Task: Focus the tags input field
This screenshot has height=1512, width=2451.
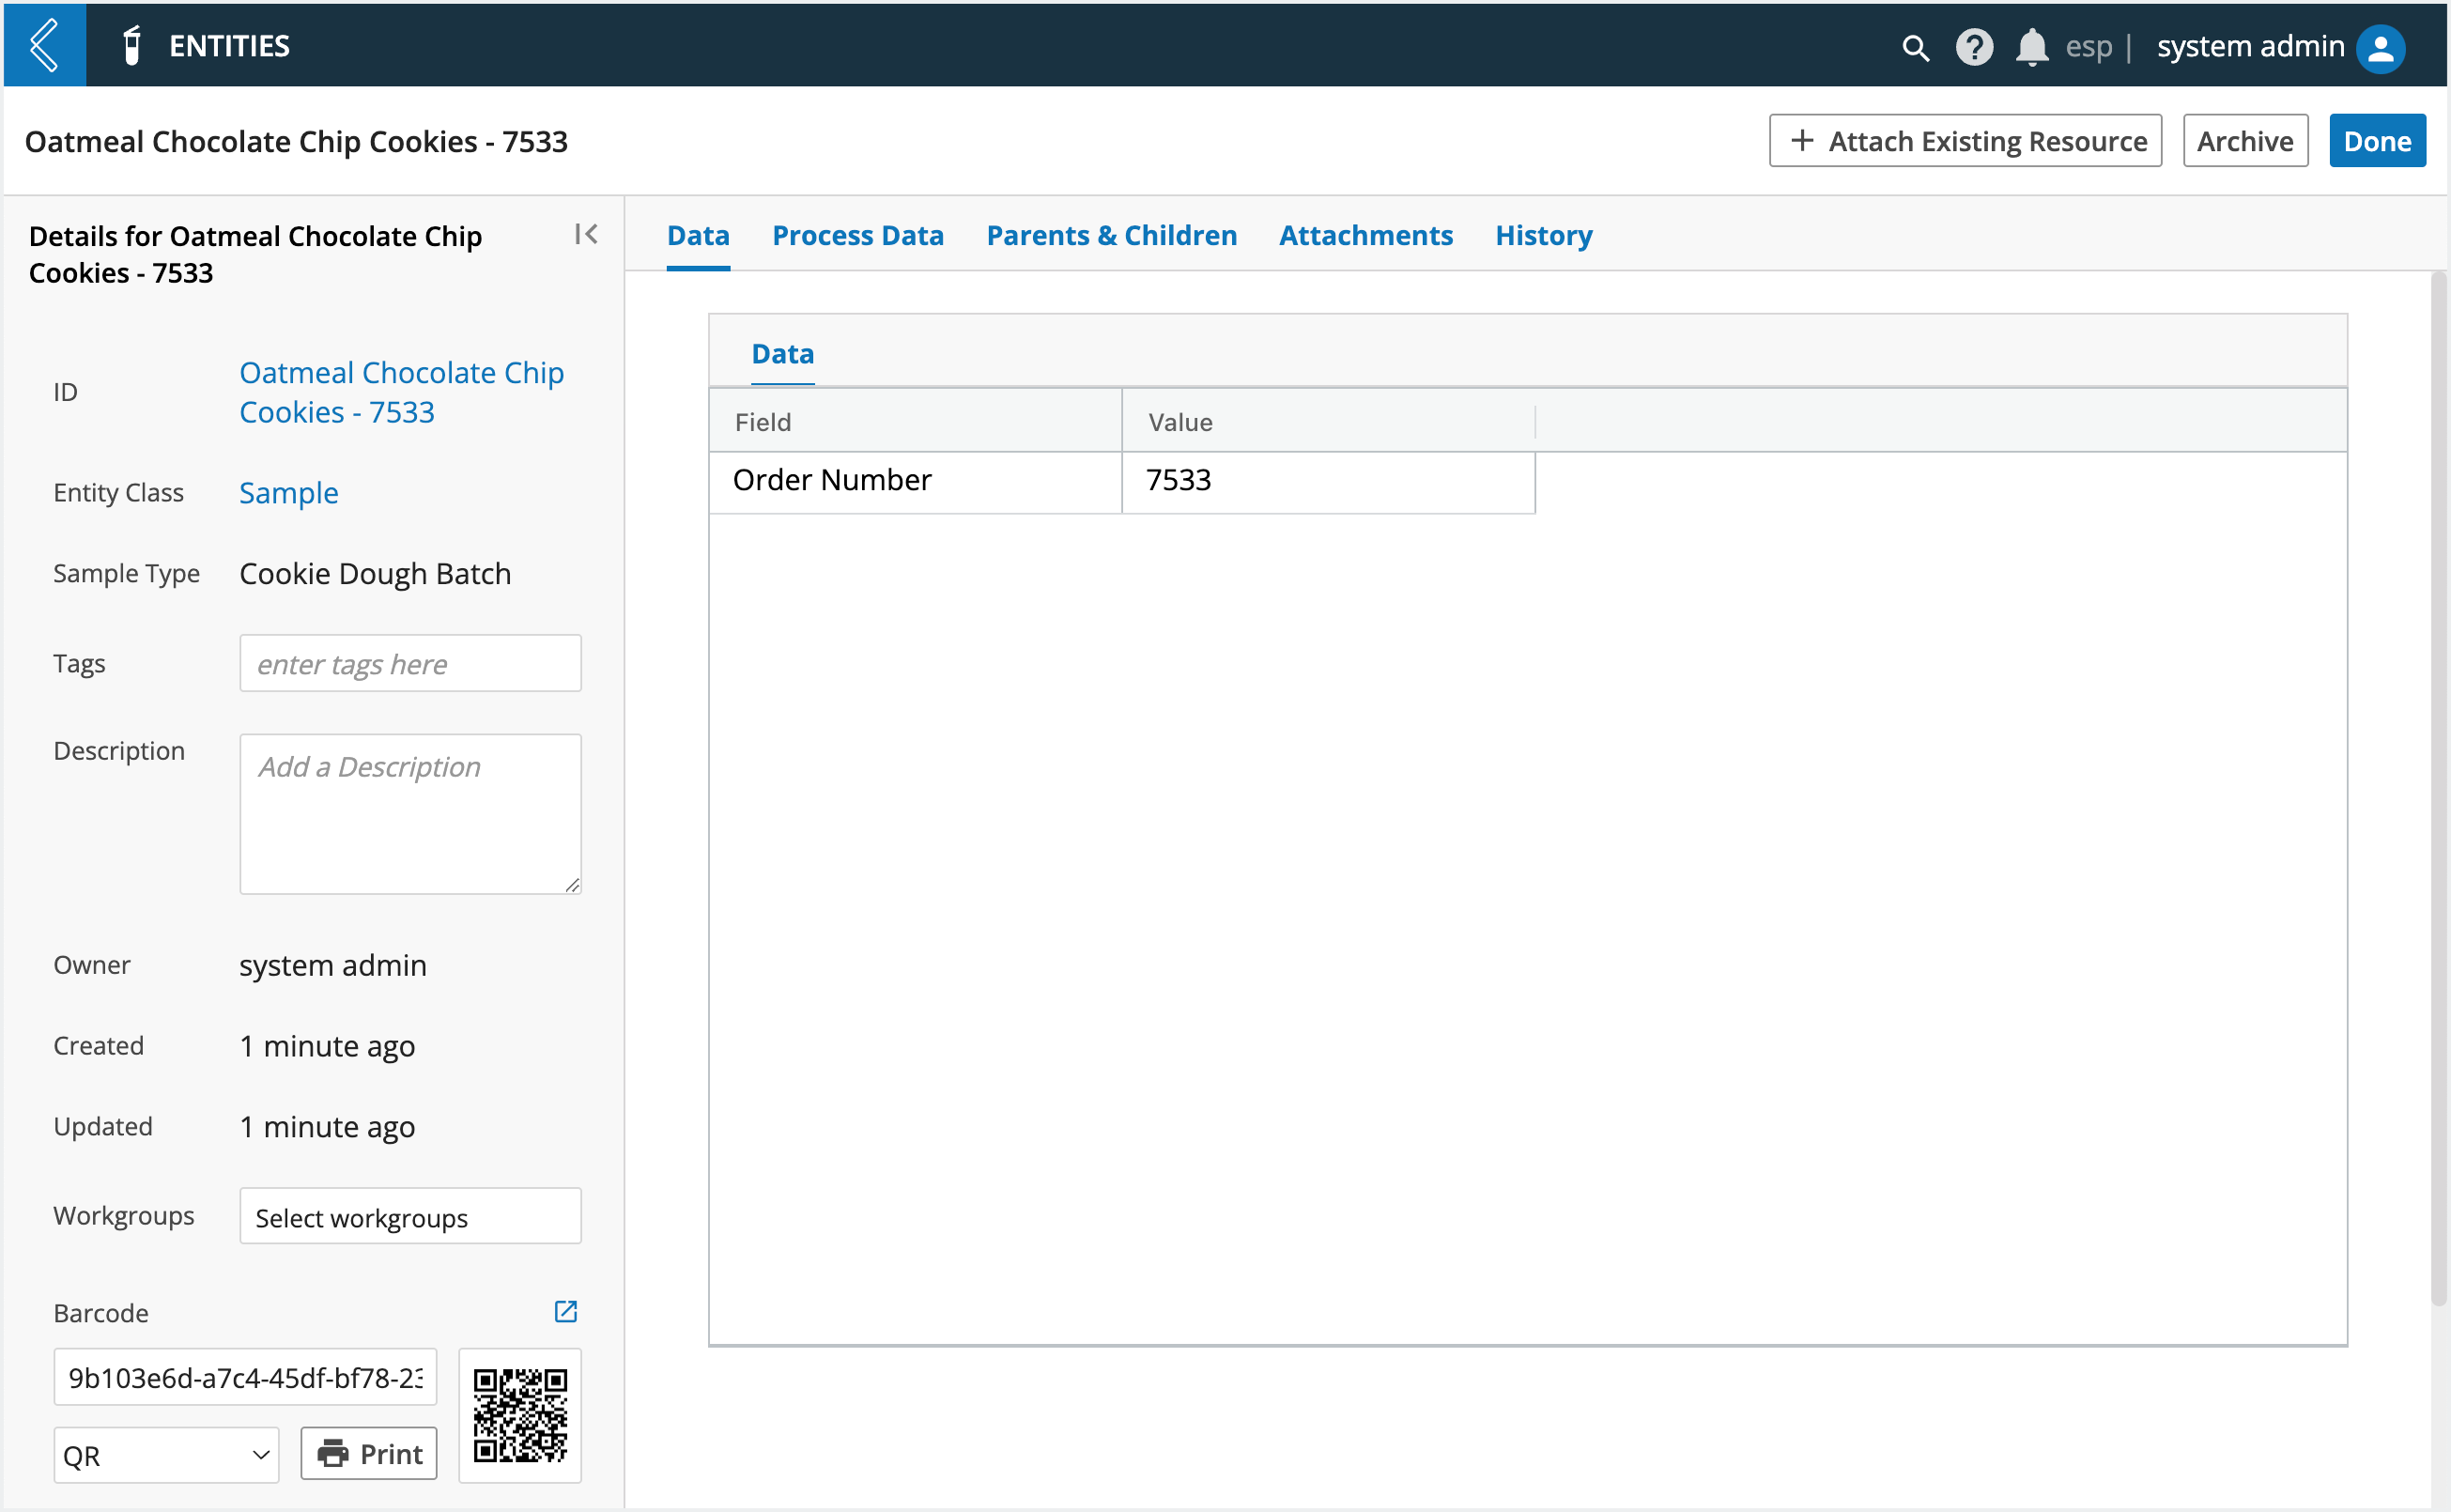Action: [x=410, y=663]
